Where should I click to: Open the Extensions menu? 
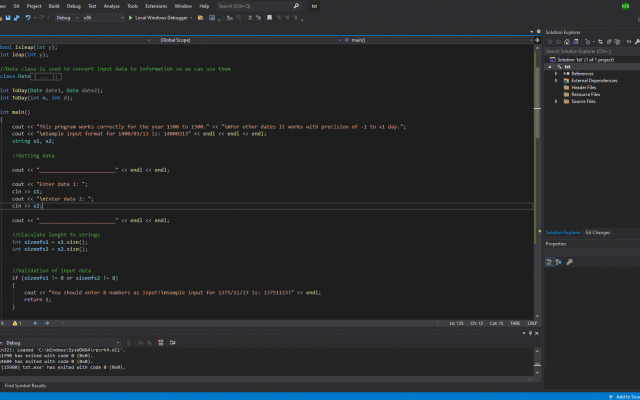[x=156, y=6]
